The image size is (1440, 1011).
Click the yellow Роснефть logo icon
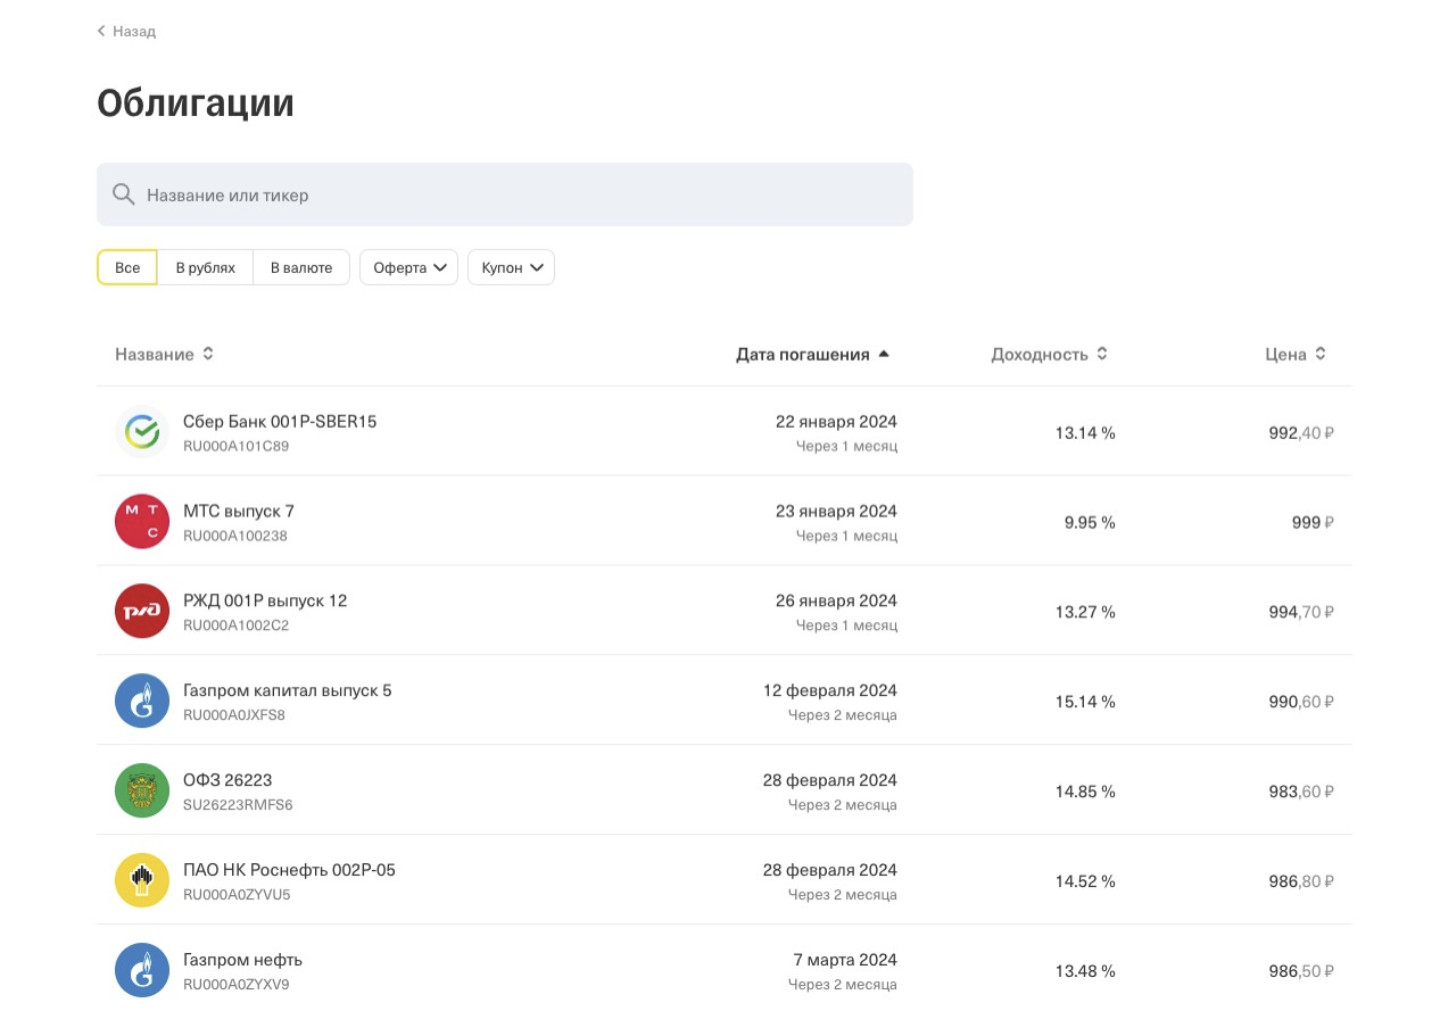point(142,880)
